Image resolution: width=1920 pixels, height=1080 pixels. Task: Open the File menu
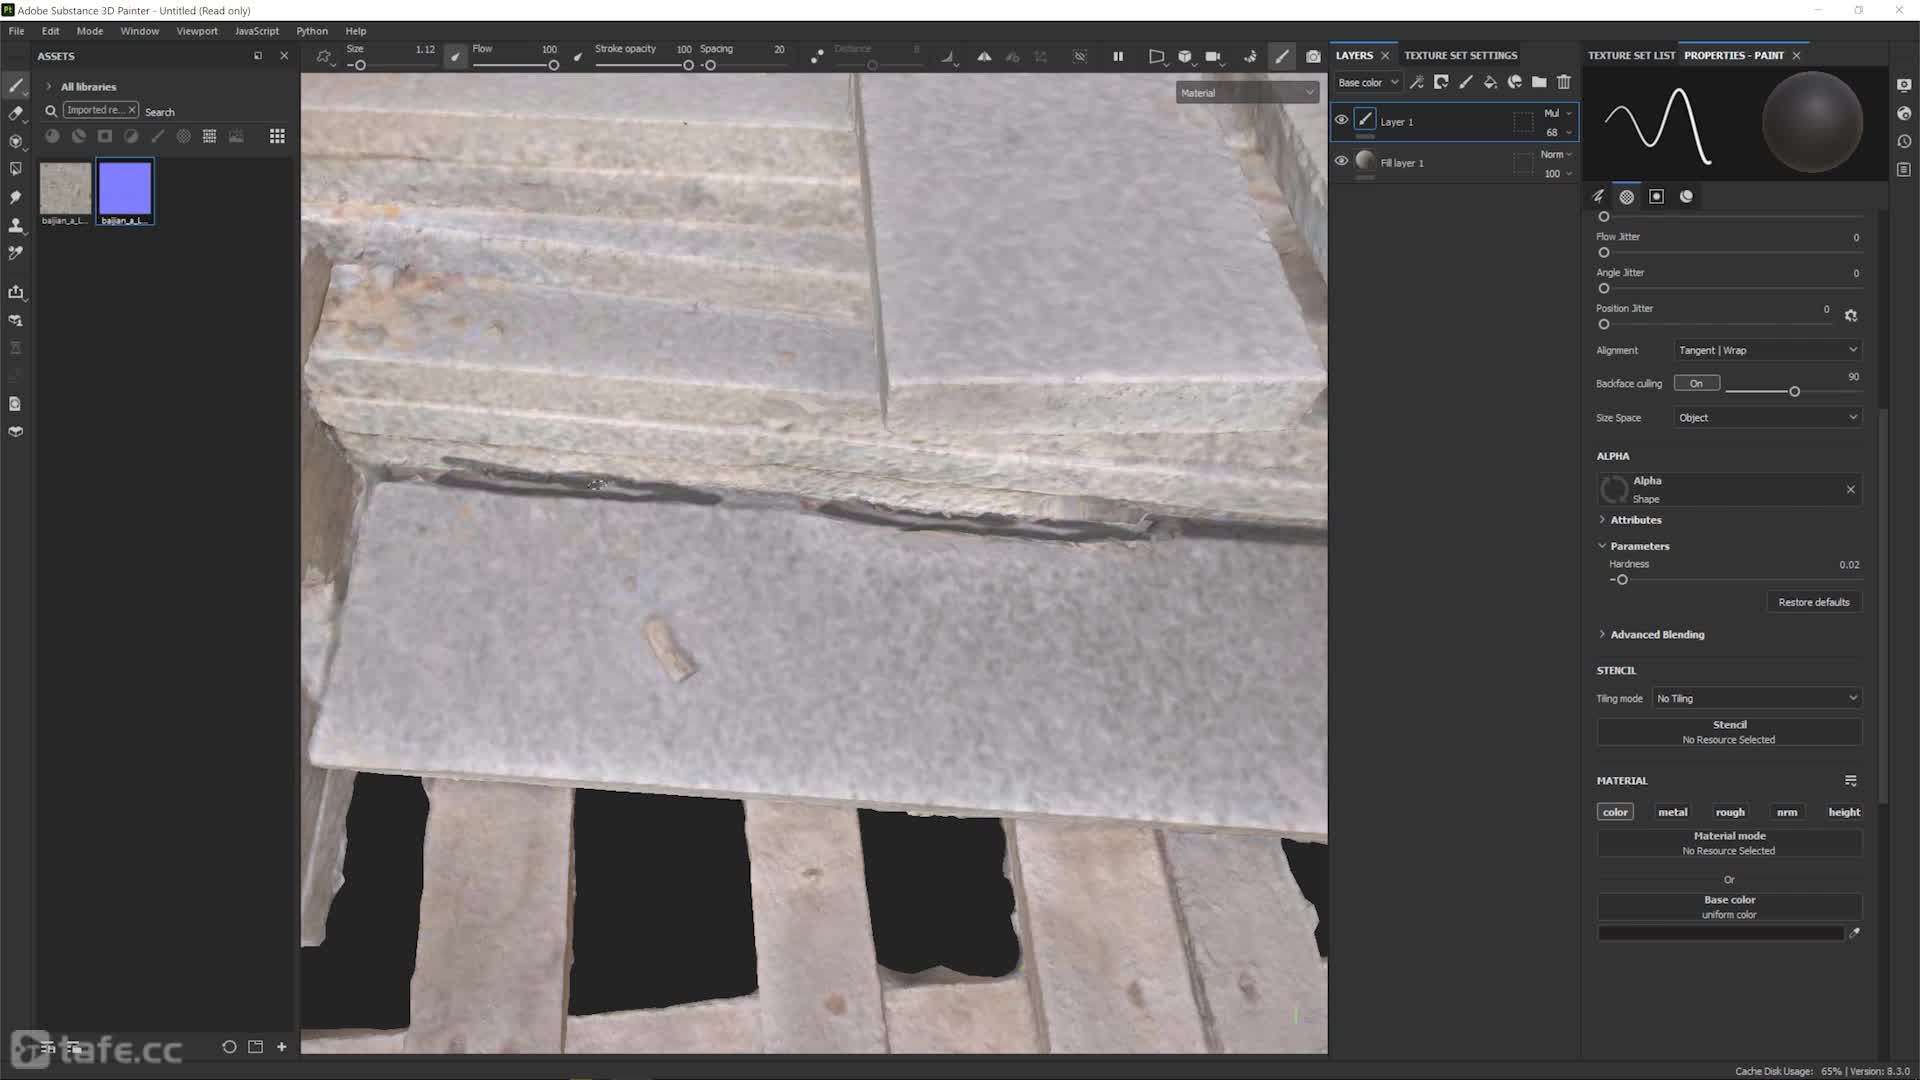coord(17,31)
